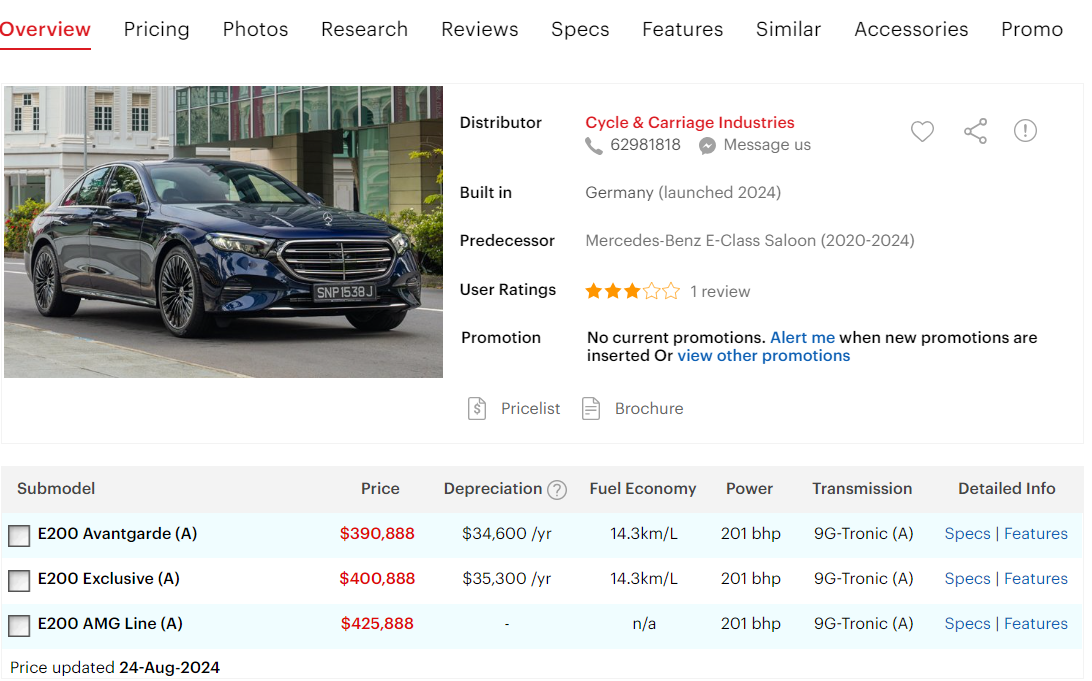Click the Depreciation column header

[x=493, y=489]
